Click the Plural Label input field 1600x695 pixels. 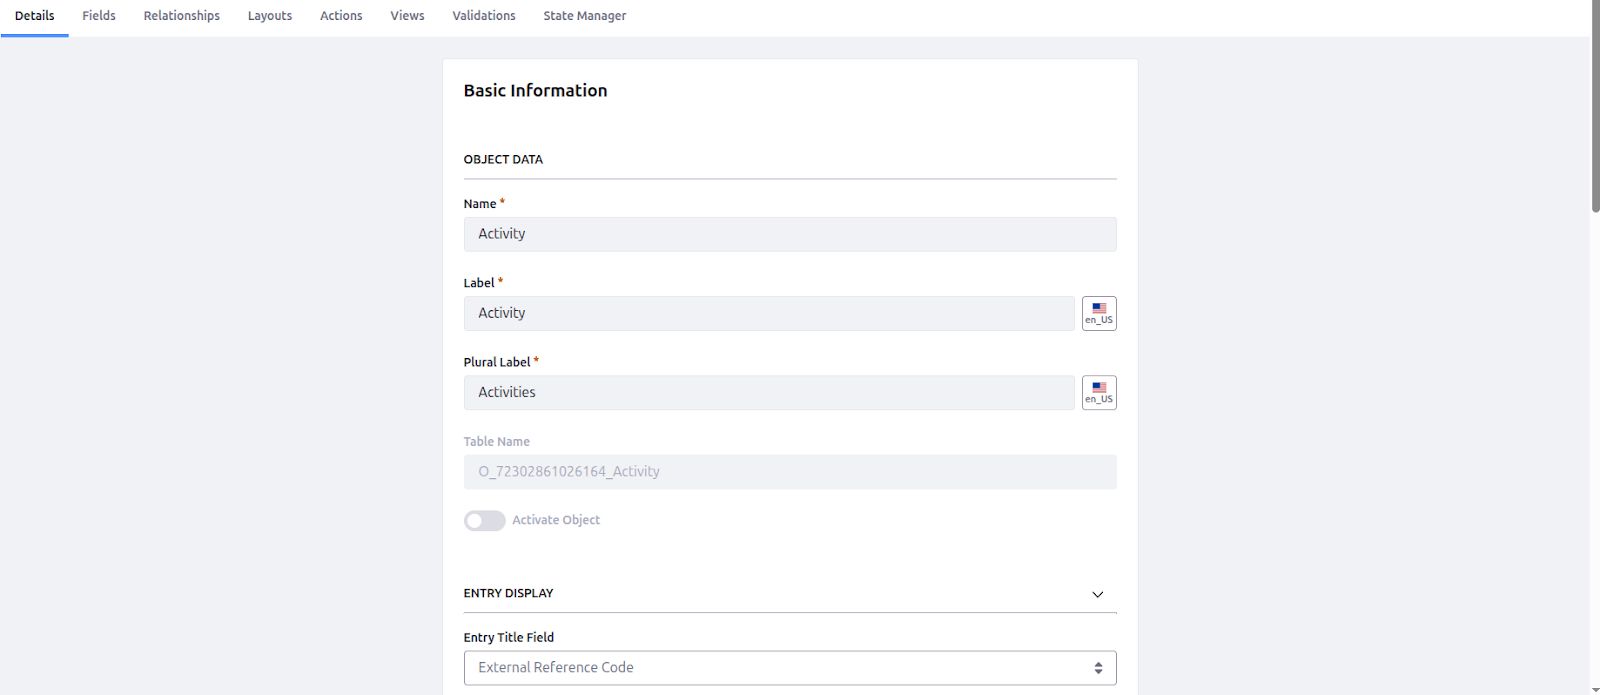(768, 392)
